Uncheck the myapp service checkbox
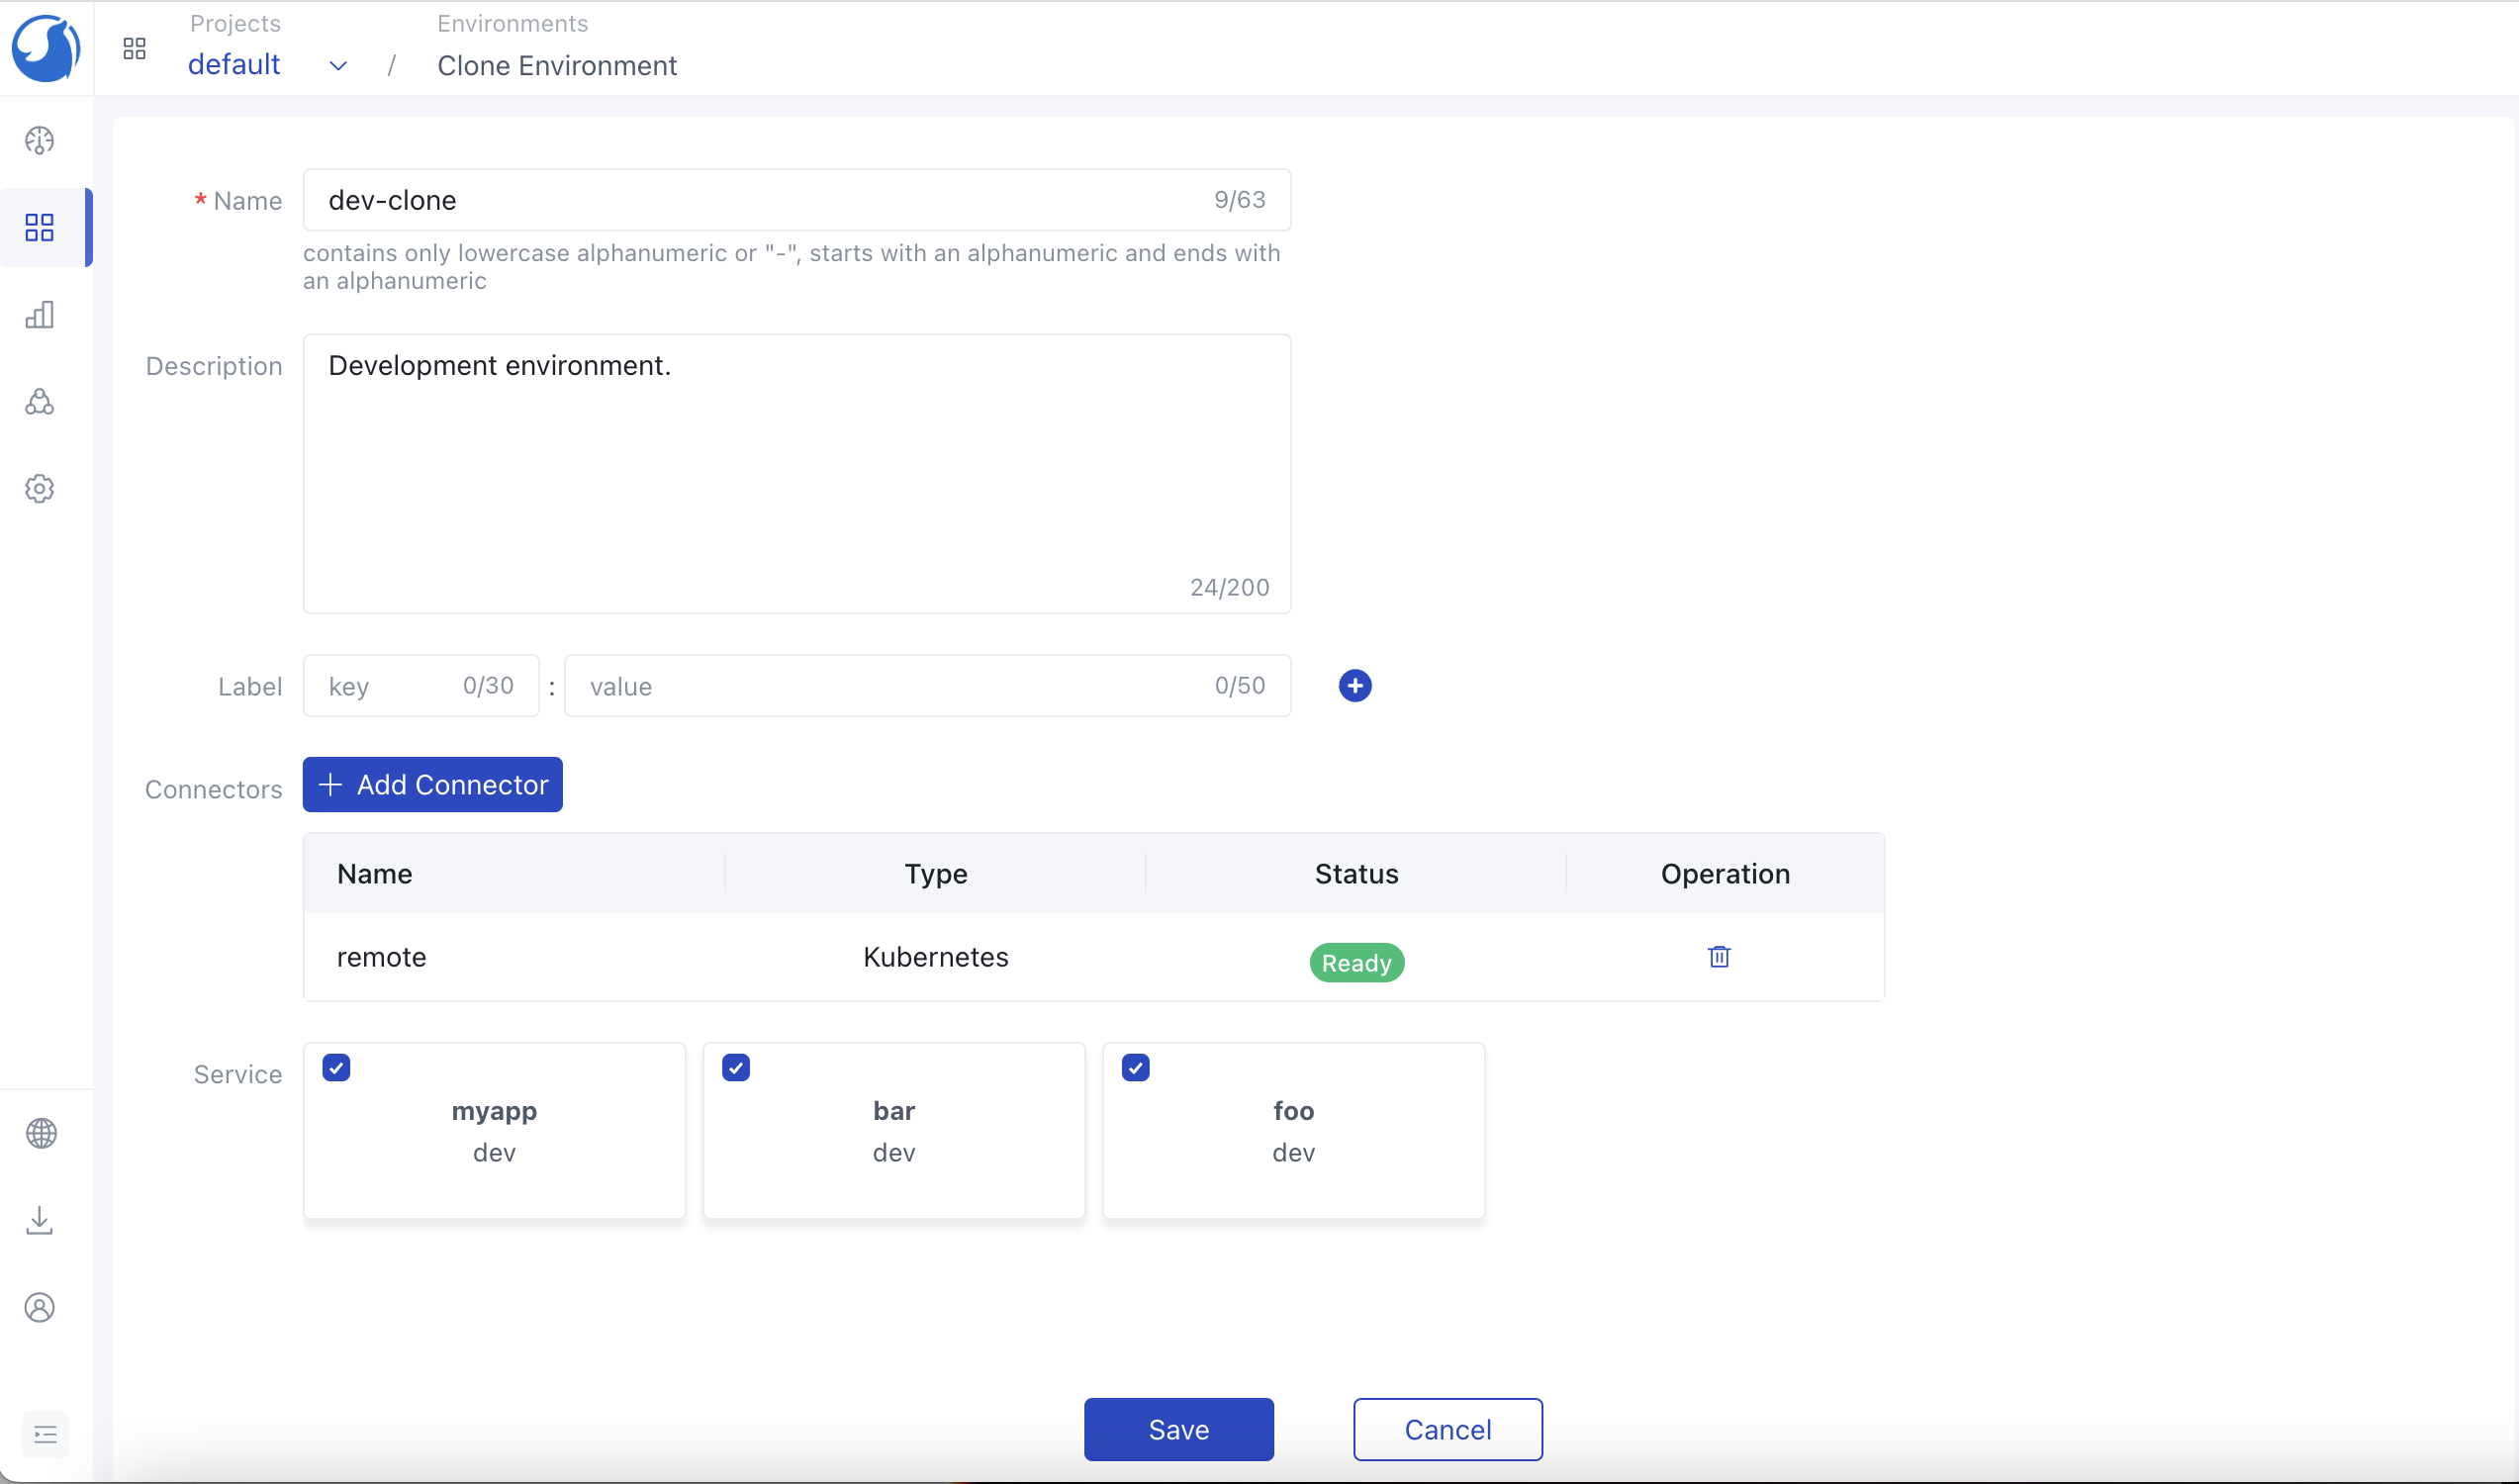Image resolution: width=2519 pixels, height=1484 pixels. coord(336,1068)
